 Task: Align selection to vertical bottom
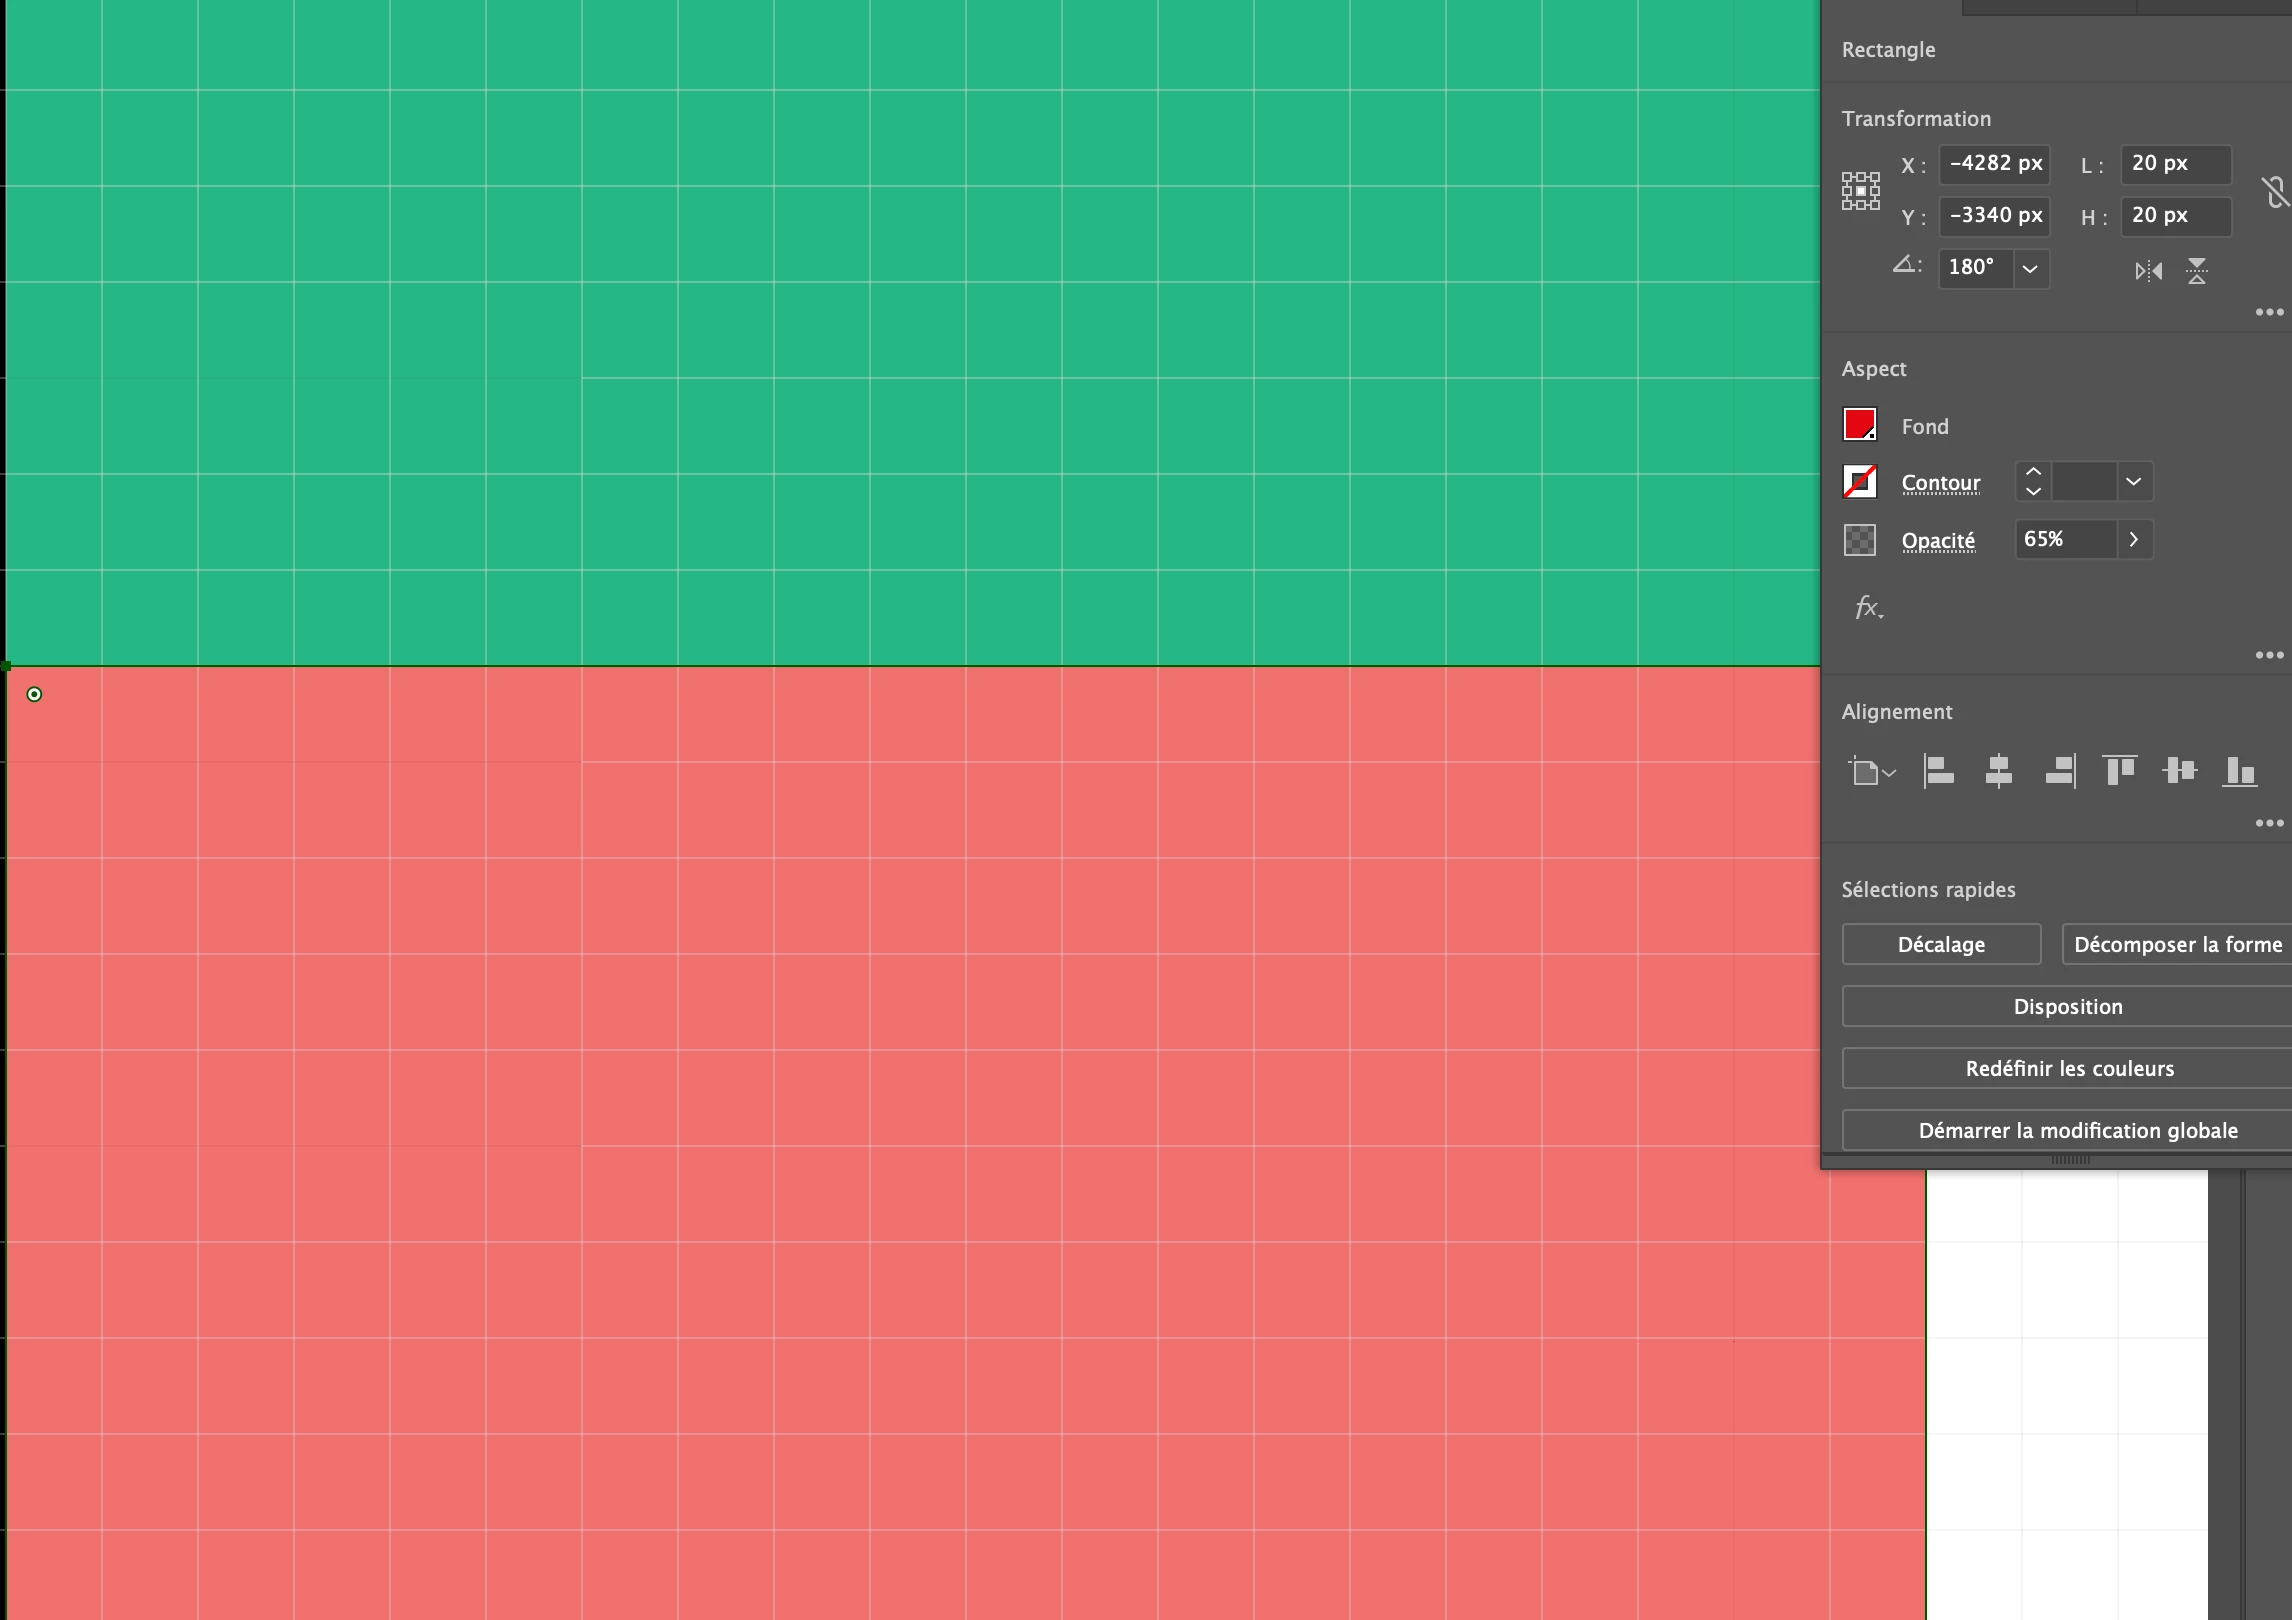[x=2239, y=771]
